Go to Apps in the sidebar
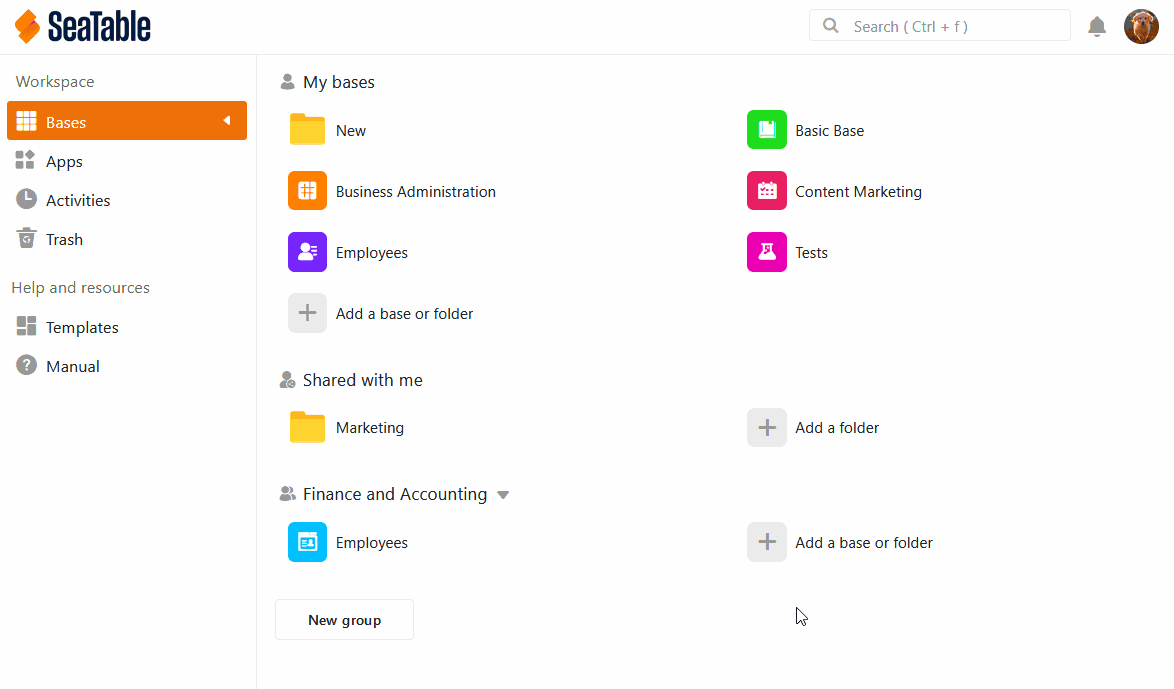The height and width of the screenshot is (689, 1174). pyautogui.click(x=64, y=161)
